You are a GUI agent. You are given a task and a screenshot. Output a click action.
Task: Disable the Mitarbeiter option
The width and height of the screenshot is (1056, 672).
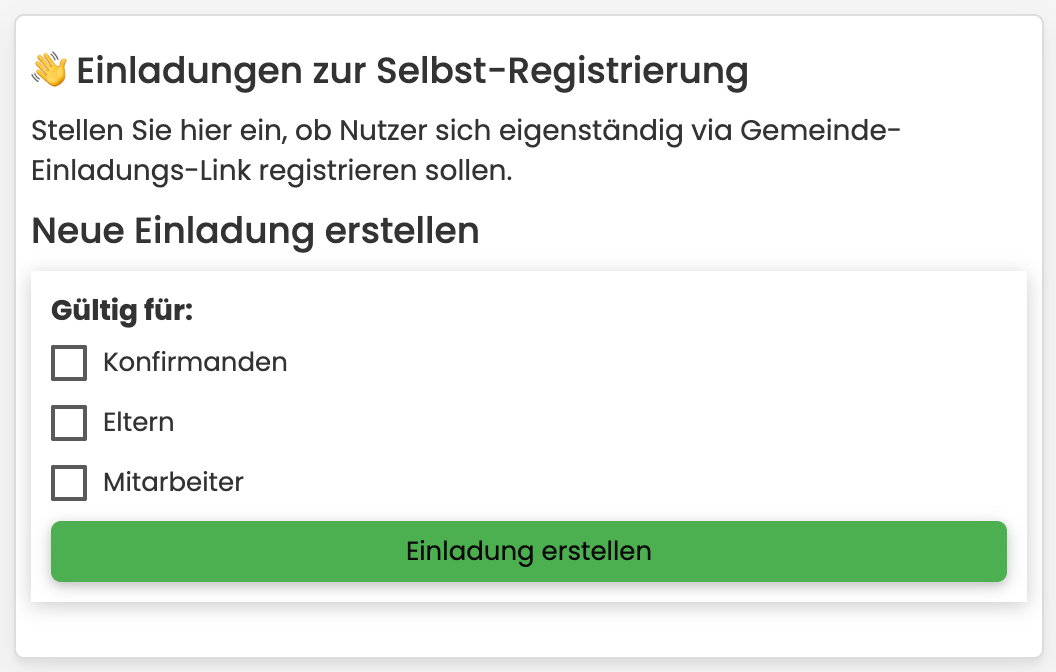tap(68, 483)
